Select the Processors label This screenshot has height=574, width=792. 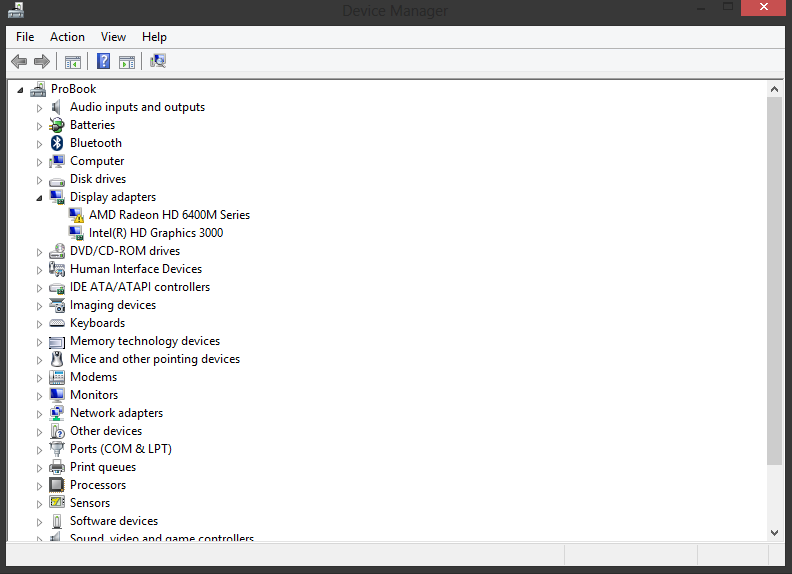coord(97,485)
